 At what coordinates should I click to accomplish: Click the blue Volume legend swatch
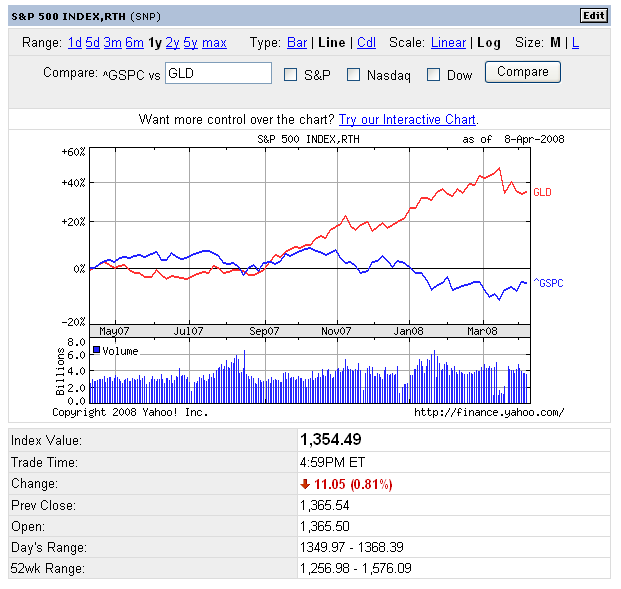pyautogui.click(x=96, y=350)
